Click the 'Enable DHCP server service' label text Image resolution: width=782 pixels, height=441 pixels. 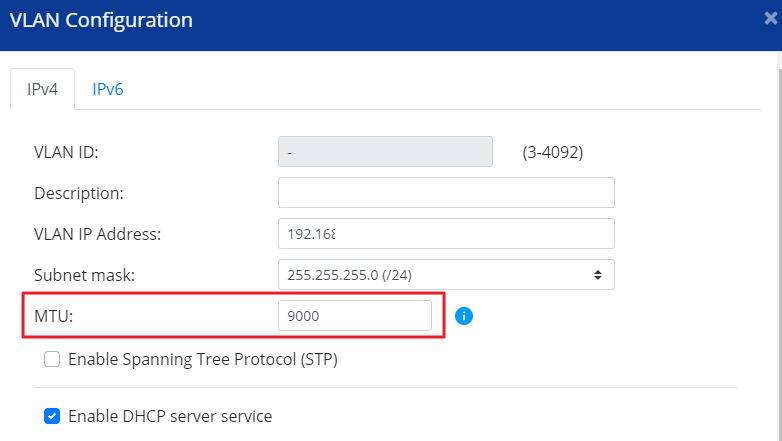click(170, 415)
